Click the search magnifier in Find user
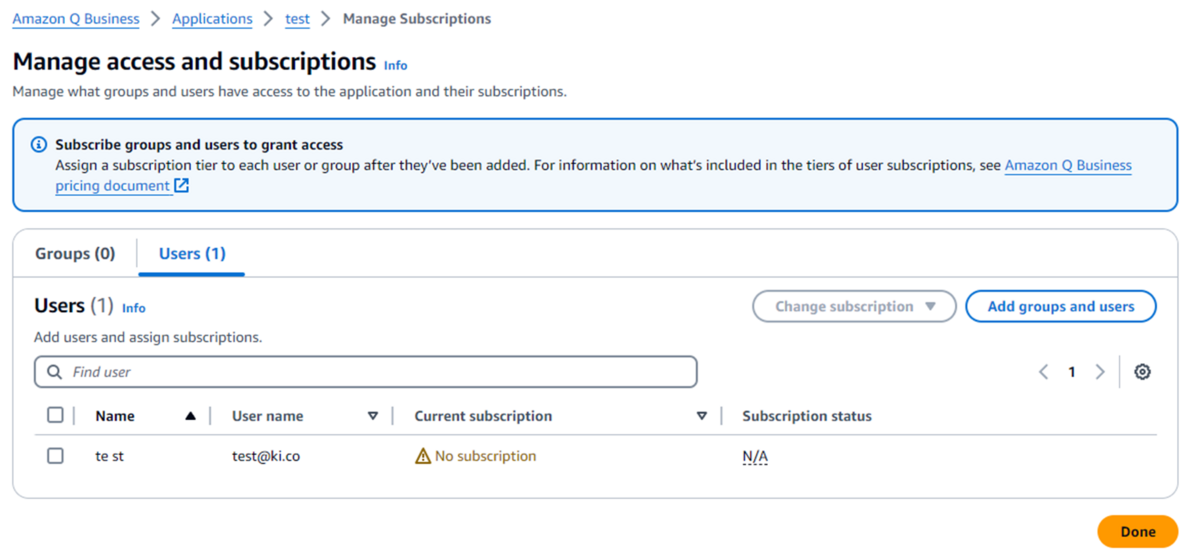The width and height of the screenshot is (1200, 552). click(55, 372)
